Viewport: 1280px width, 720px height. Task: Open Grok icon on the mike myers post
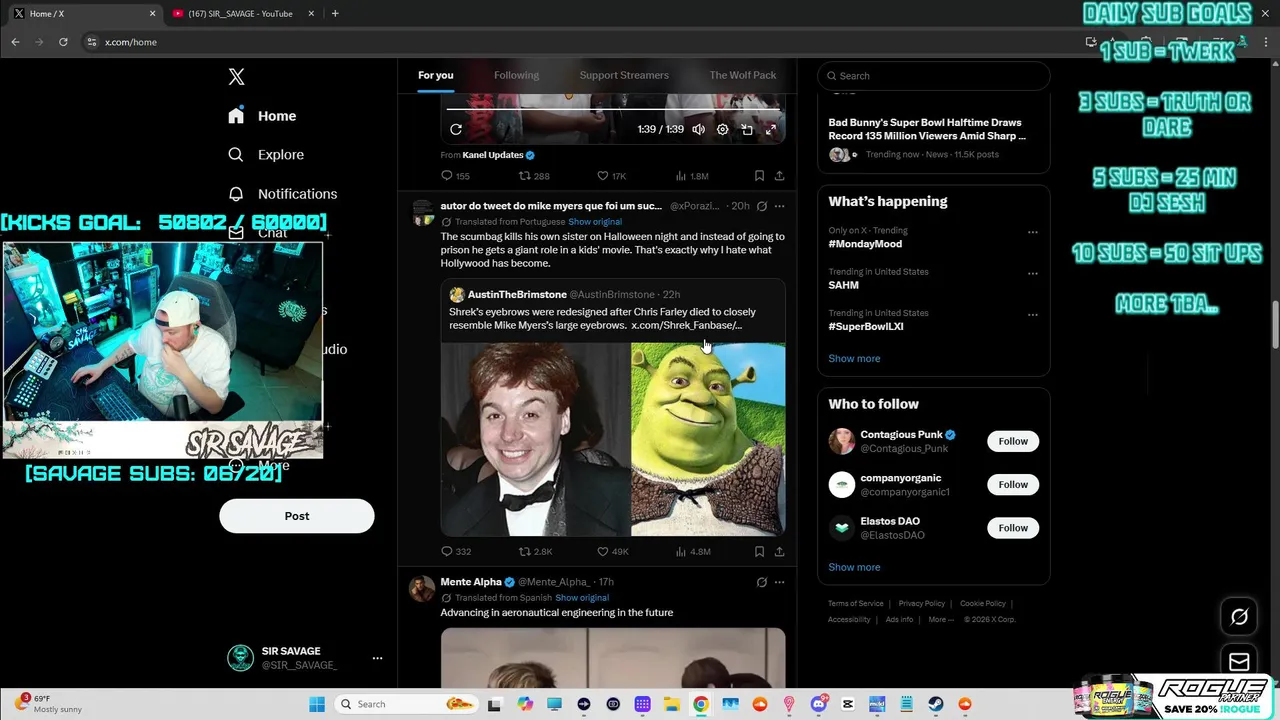[x=761, y=206]
